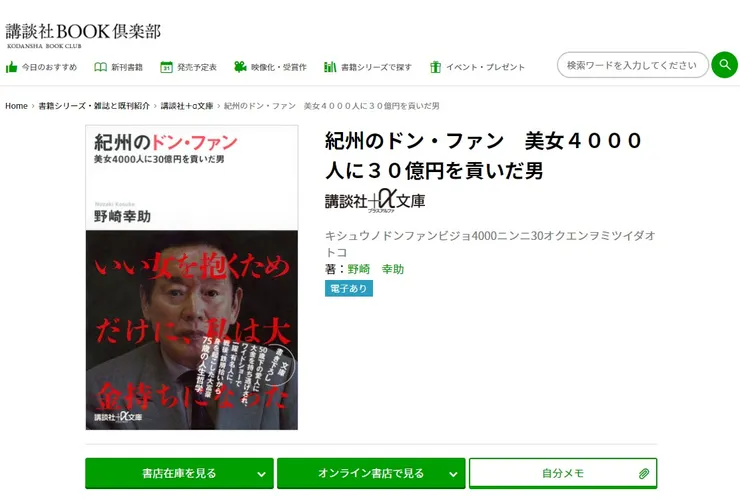Click the bookshelf icon for 書籍シリーズで探す

point(330,67)
